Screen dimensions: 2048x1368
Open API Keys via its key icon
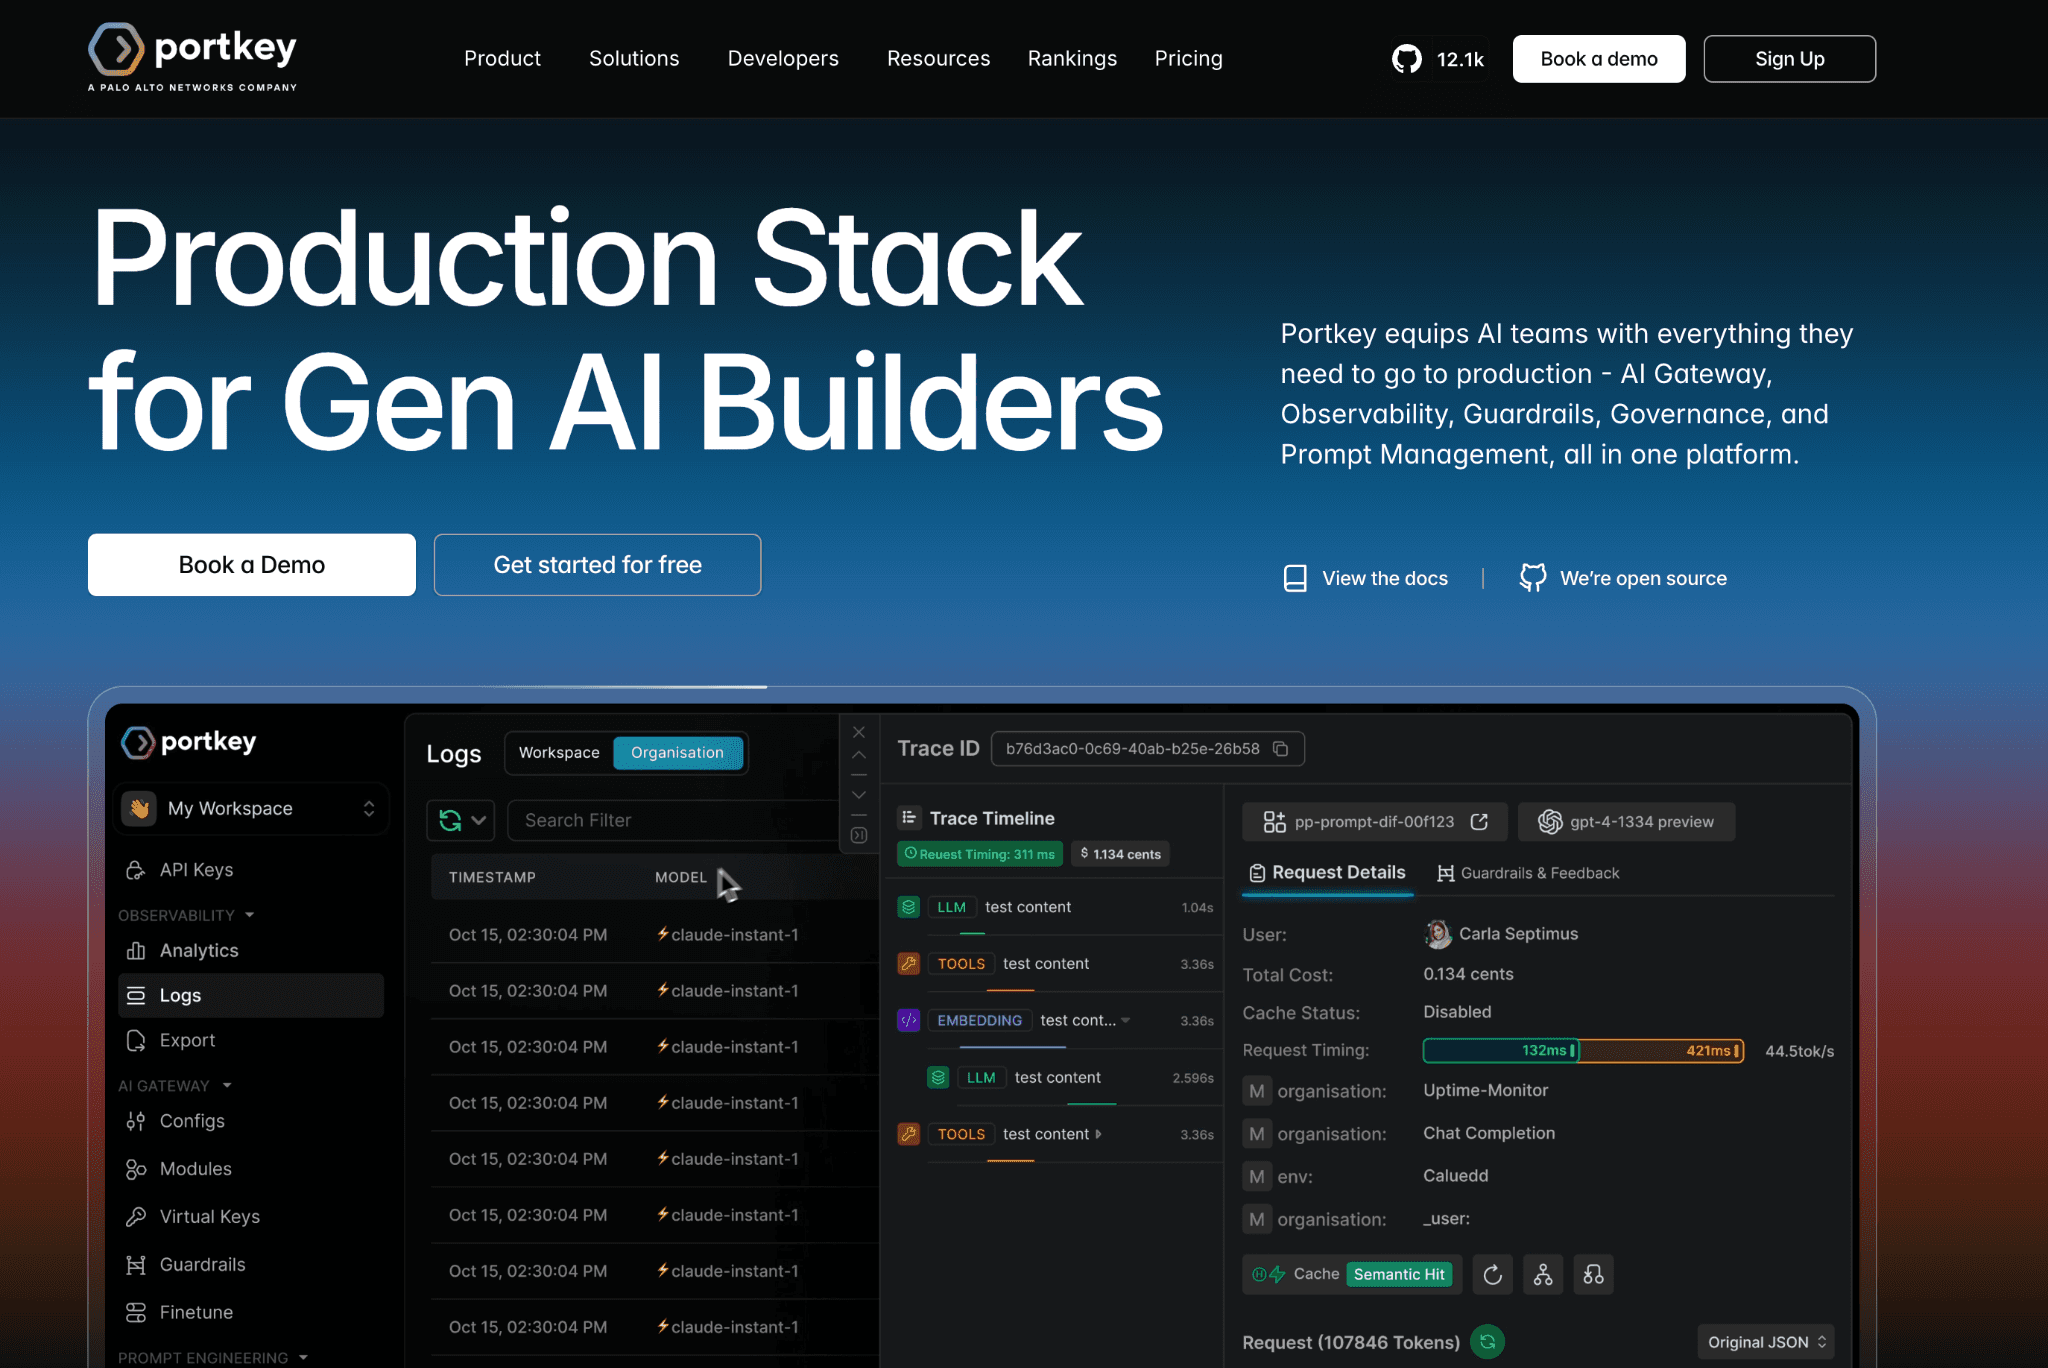point(136,870)
